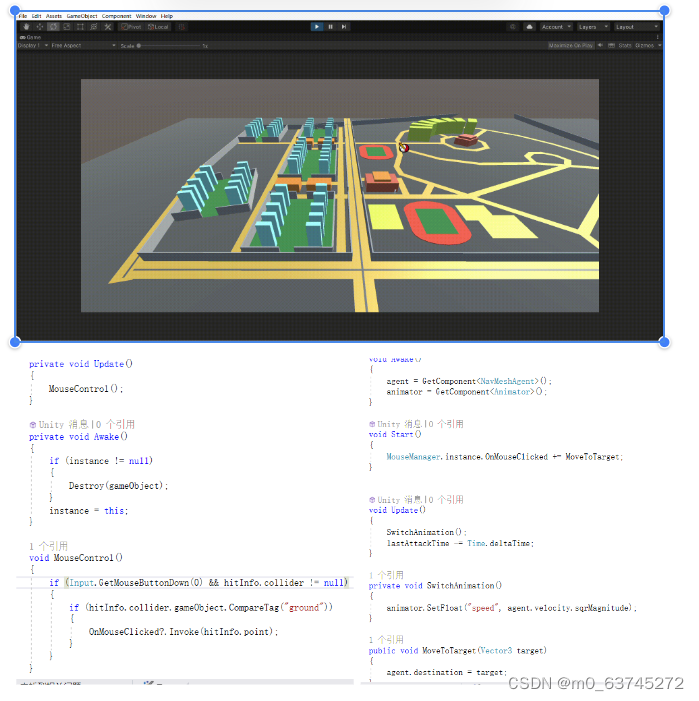Open the File menu
The image size is (699, 701).
point(23,16)
